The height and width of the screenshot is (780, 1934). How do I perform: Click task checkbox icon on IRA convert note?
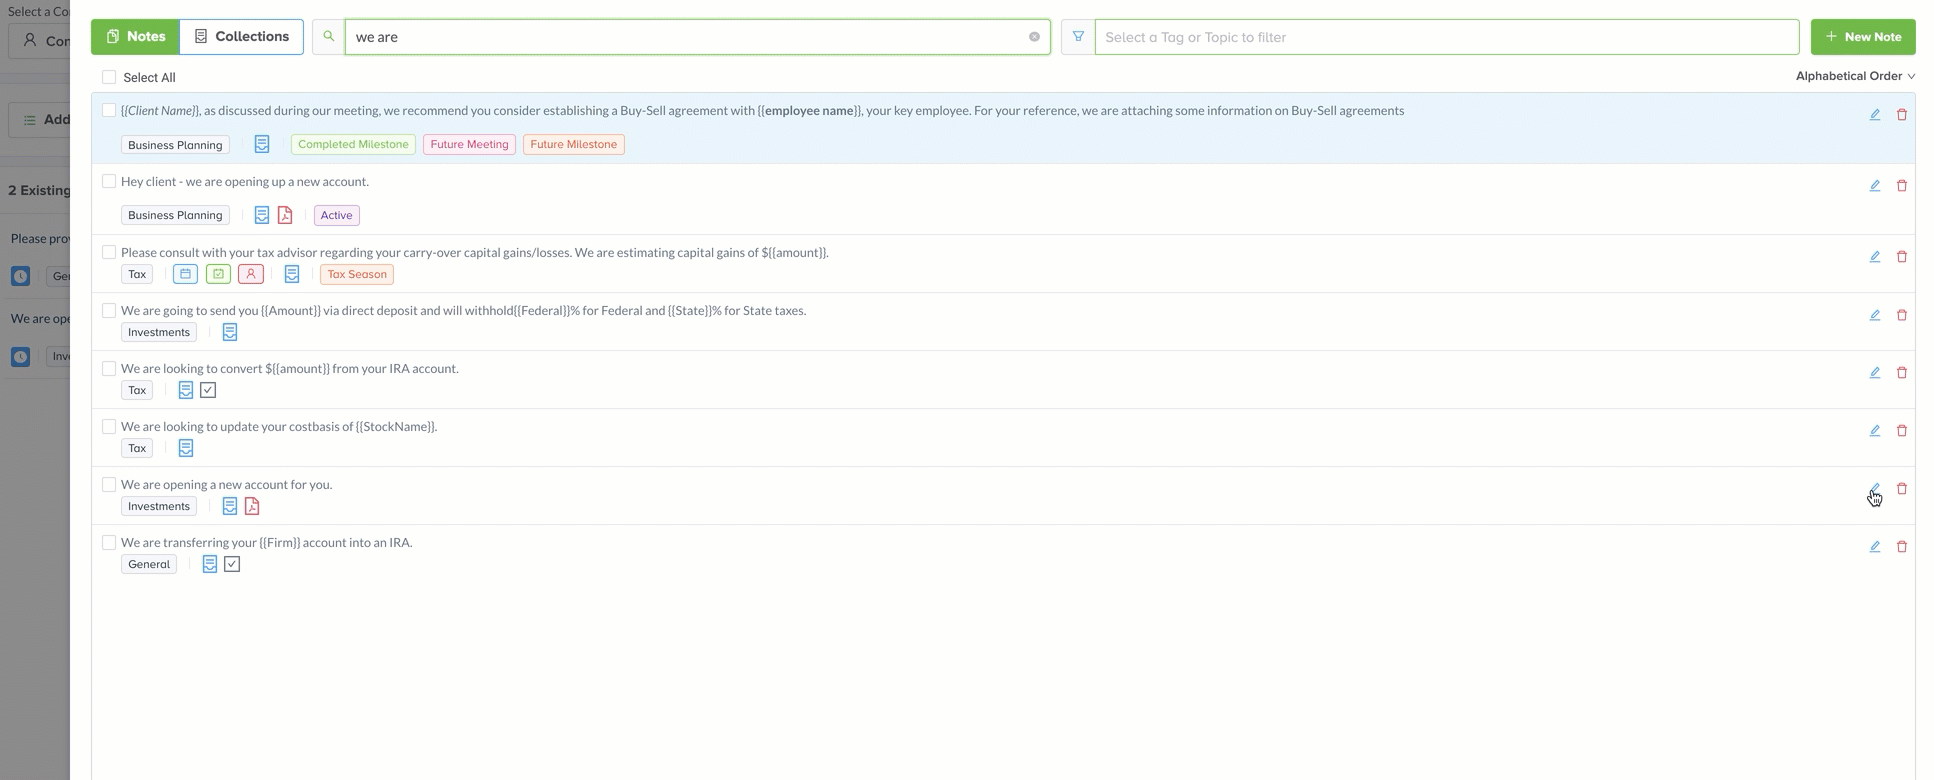[x=208, y=390]
